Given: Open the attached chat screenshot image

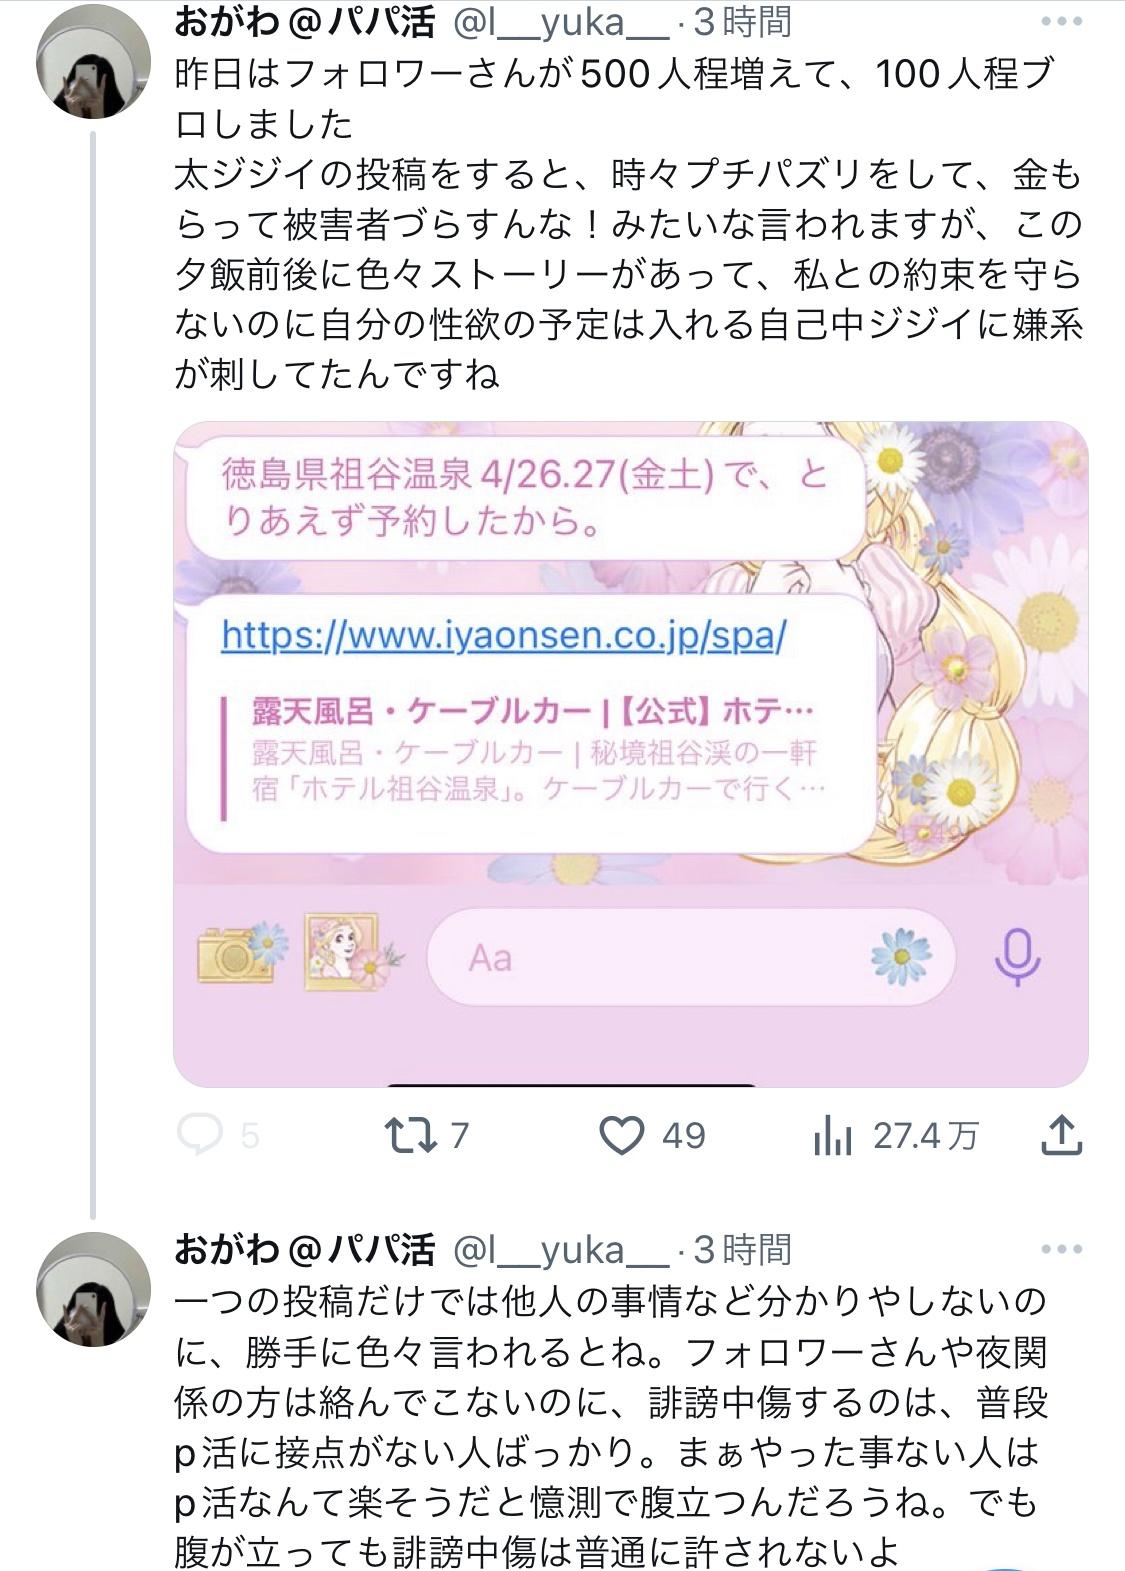Looking at the screenshot, I should point(631,754).
